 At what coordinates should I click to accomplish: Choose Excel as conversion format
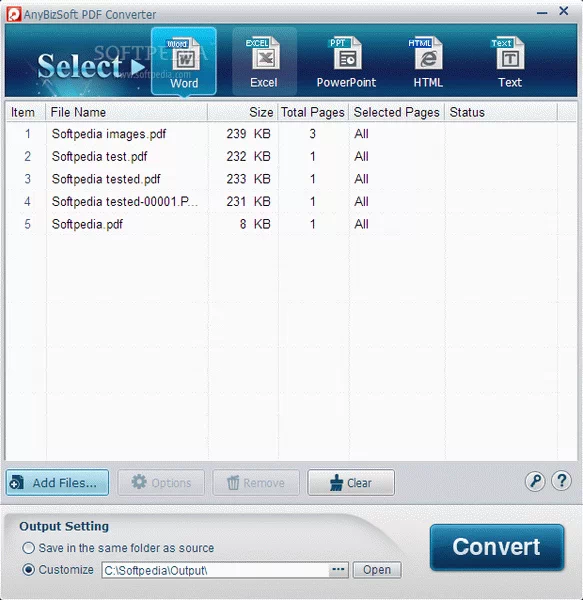264,61
